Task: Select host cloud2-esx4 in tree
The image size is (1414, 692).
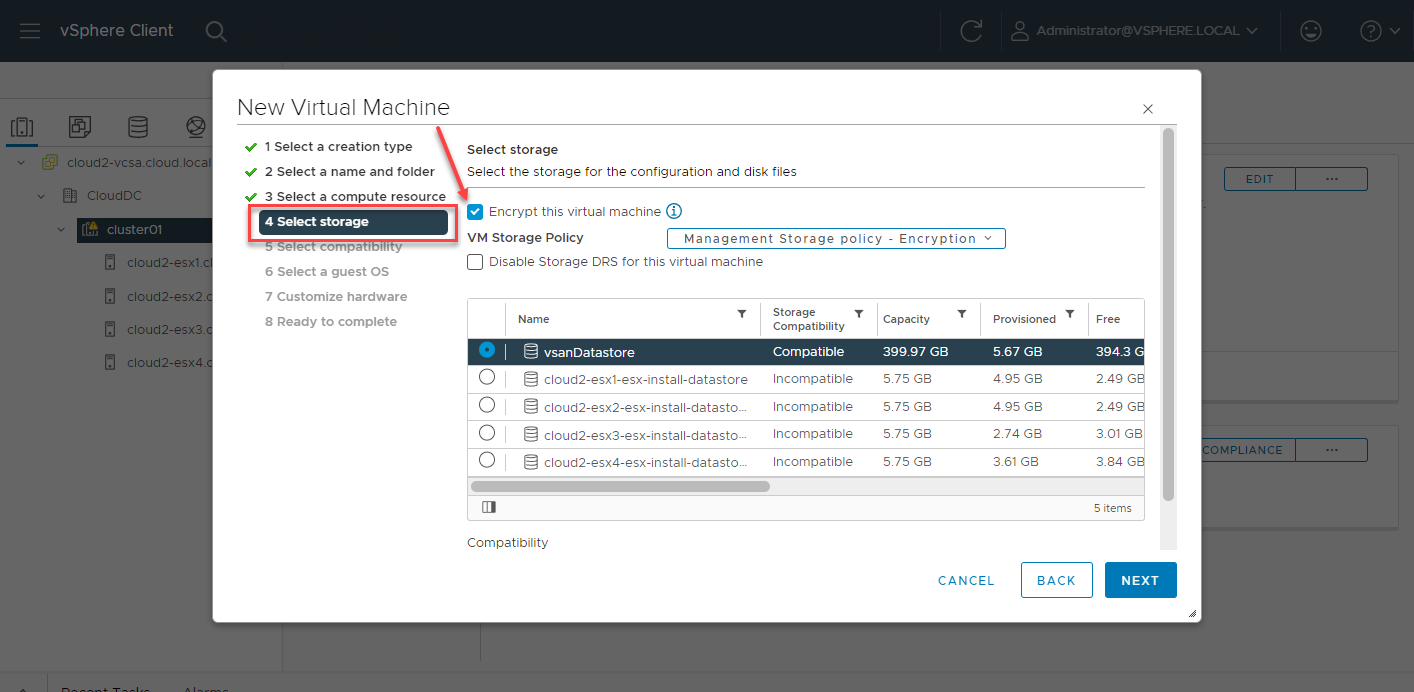Action: [x=169, y=363]
